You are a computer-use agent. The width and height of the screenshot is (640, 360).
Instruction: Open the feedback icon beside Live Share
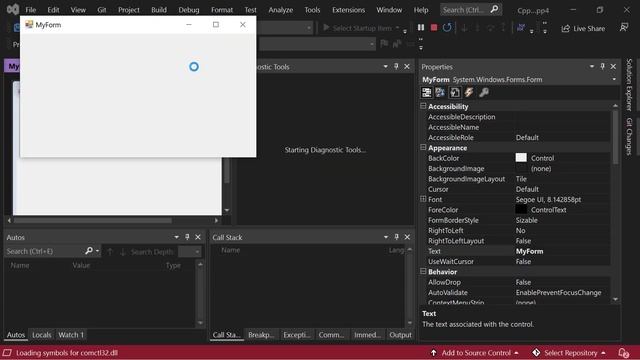[624, 27]
